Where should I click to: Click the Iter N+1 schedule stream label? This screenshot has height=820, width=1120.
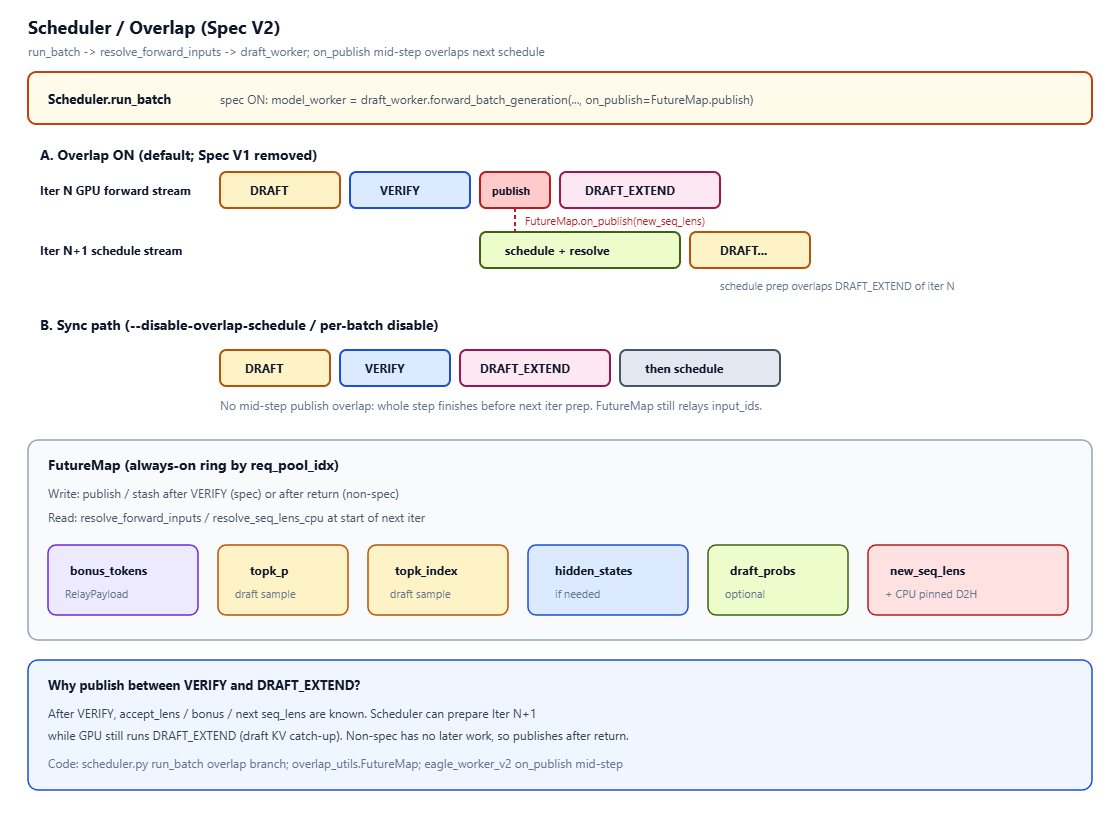[111, 251]
